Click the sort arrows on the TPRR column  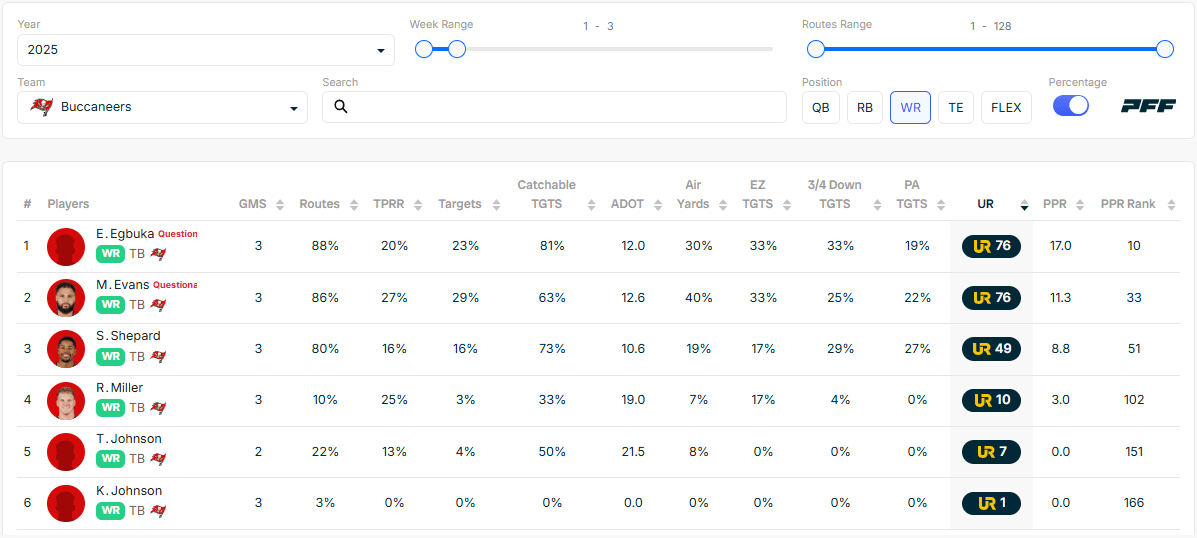pyautogui.click(x=416, y=205)
